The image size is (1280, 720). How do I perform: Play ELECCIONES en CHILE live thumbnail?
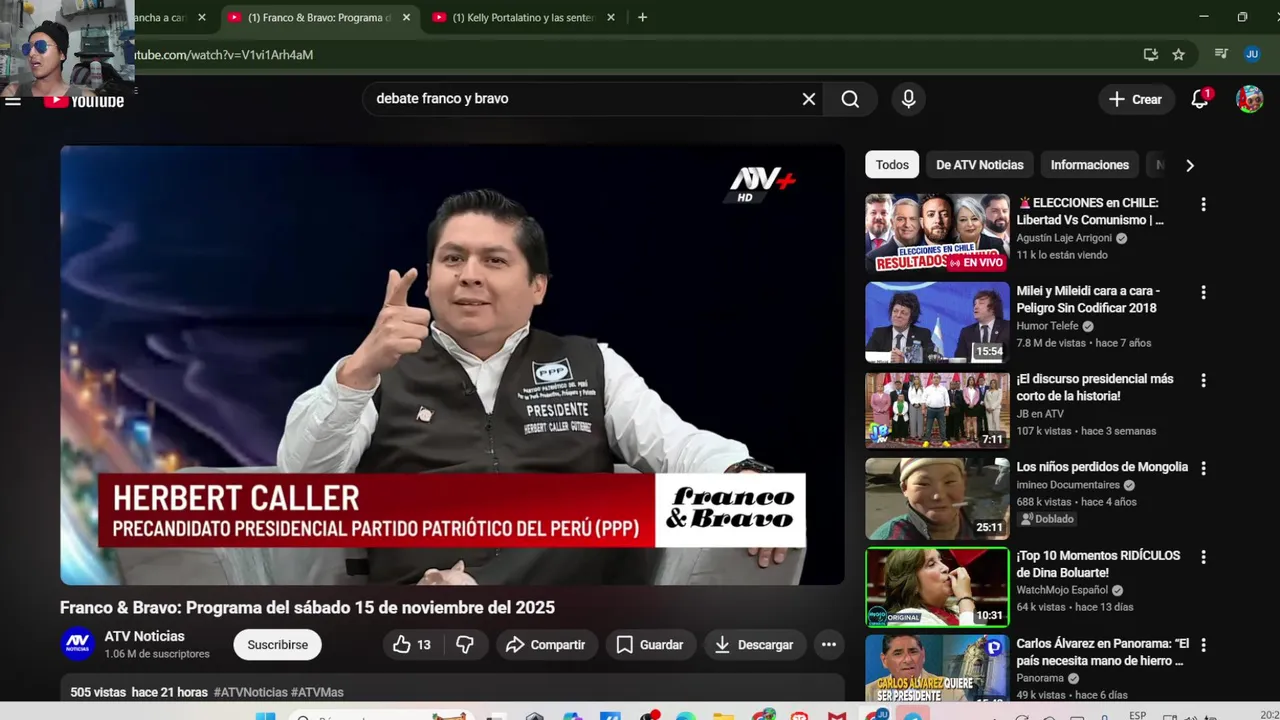pos(937,233)
